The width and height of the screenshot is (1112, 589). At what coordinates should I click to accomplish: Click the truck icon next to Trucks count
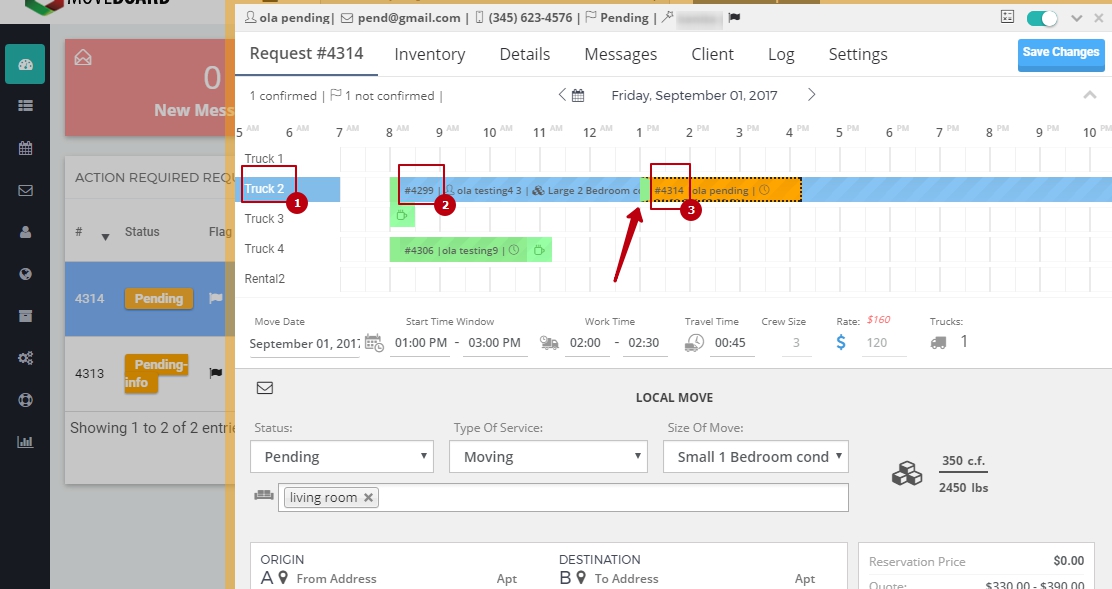click(938, 341)
